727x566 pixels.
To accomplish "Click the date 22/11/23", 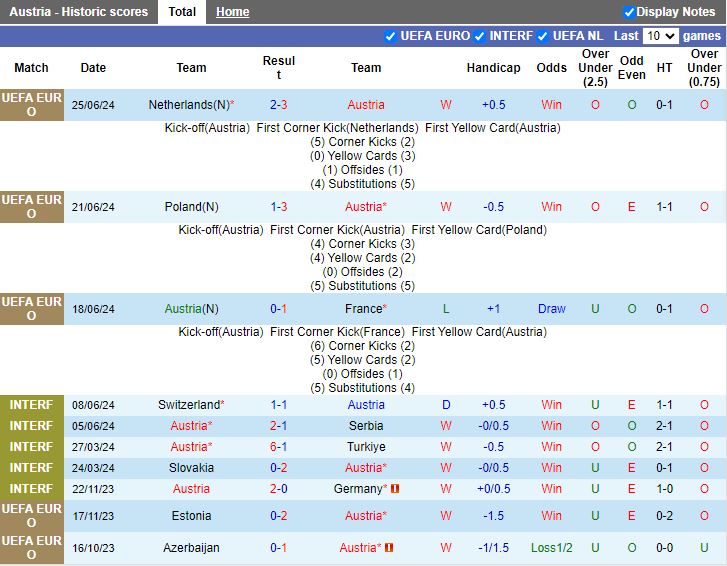I will point(93,489).
